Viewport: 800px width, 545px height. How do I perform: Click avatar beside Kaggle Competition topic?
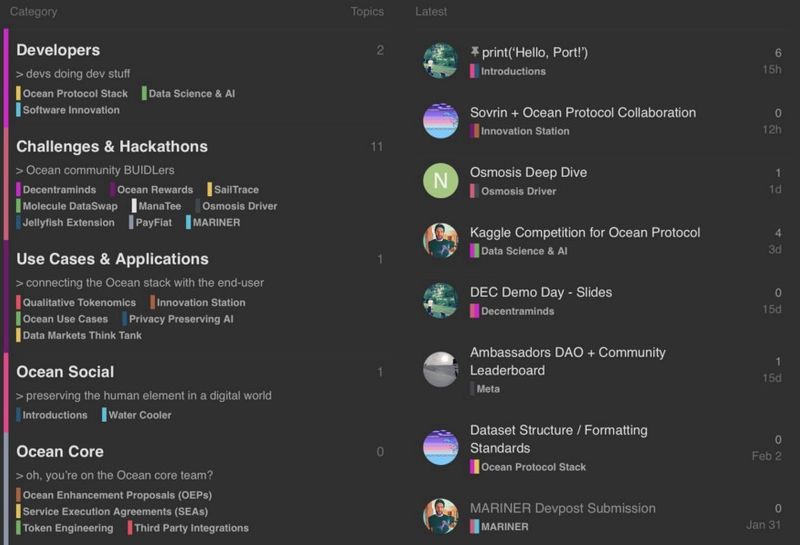coord(441,241)
